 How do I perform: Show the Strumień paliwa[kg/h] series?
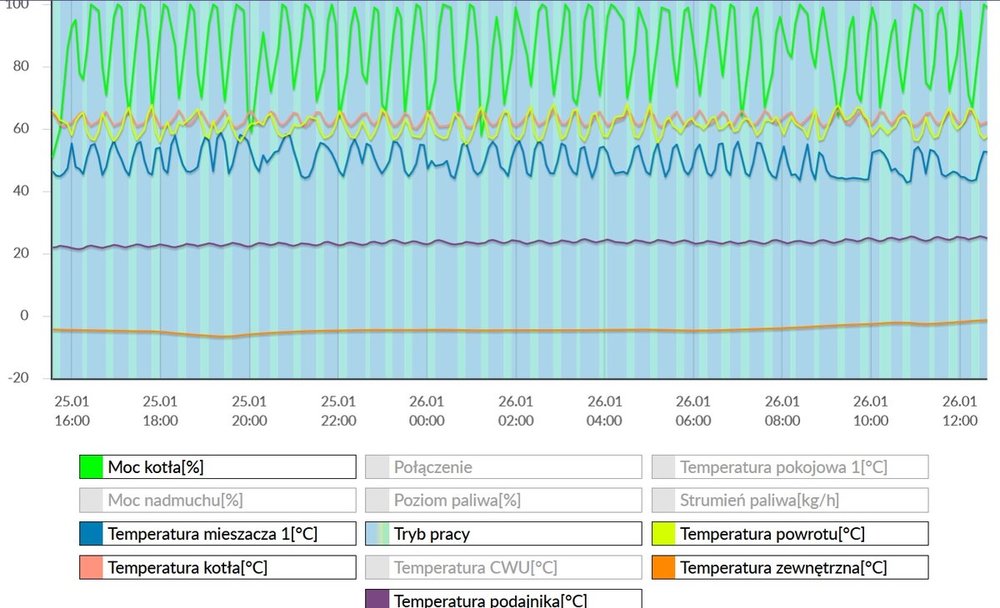pyautogui.click(x=790, y=500)
